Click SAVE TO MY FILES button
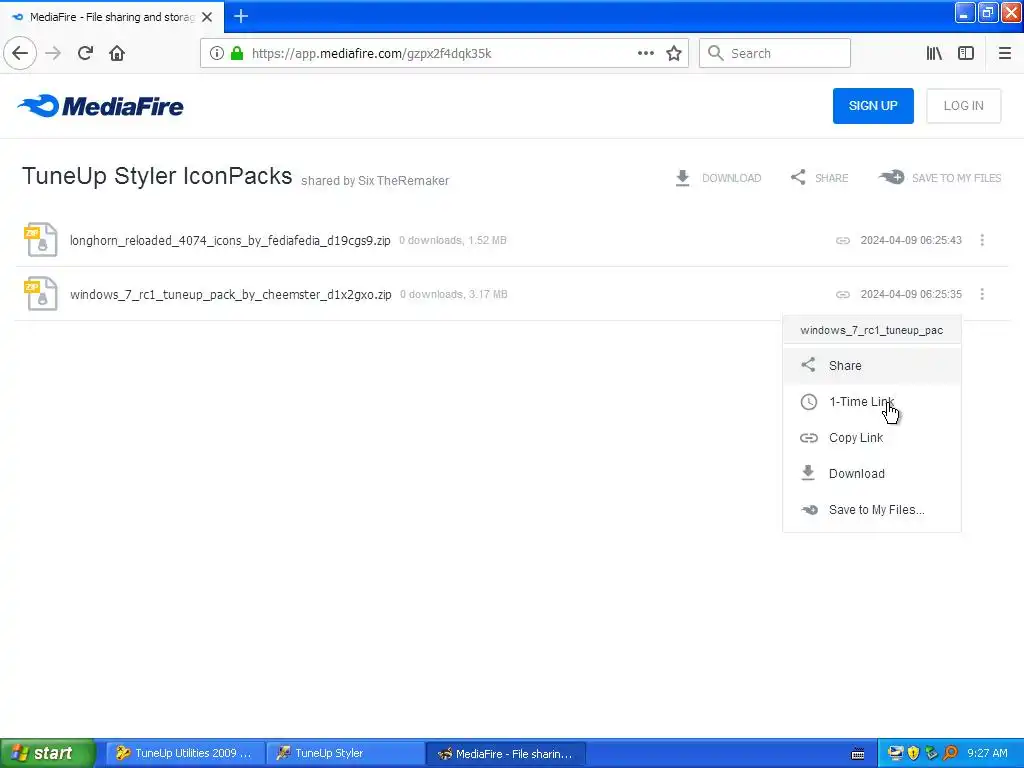This screenshot has height=768, width=1024. (x=940, y=178)
